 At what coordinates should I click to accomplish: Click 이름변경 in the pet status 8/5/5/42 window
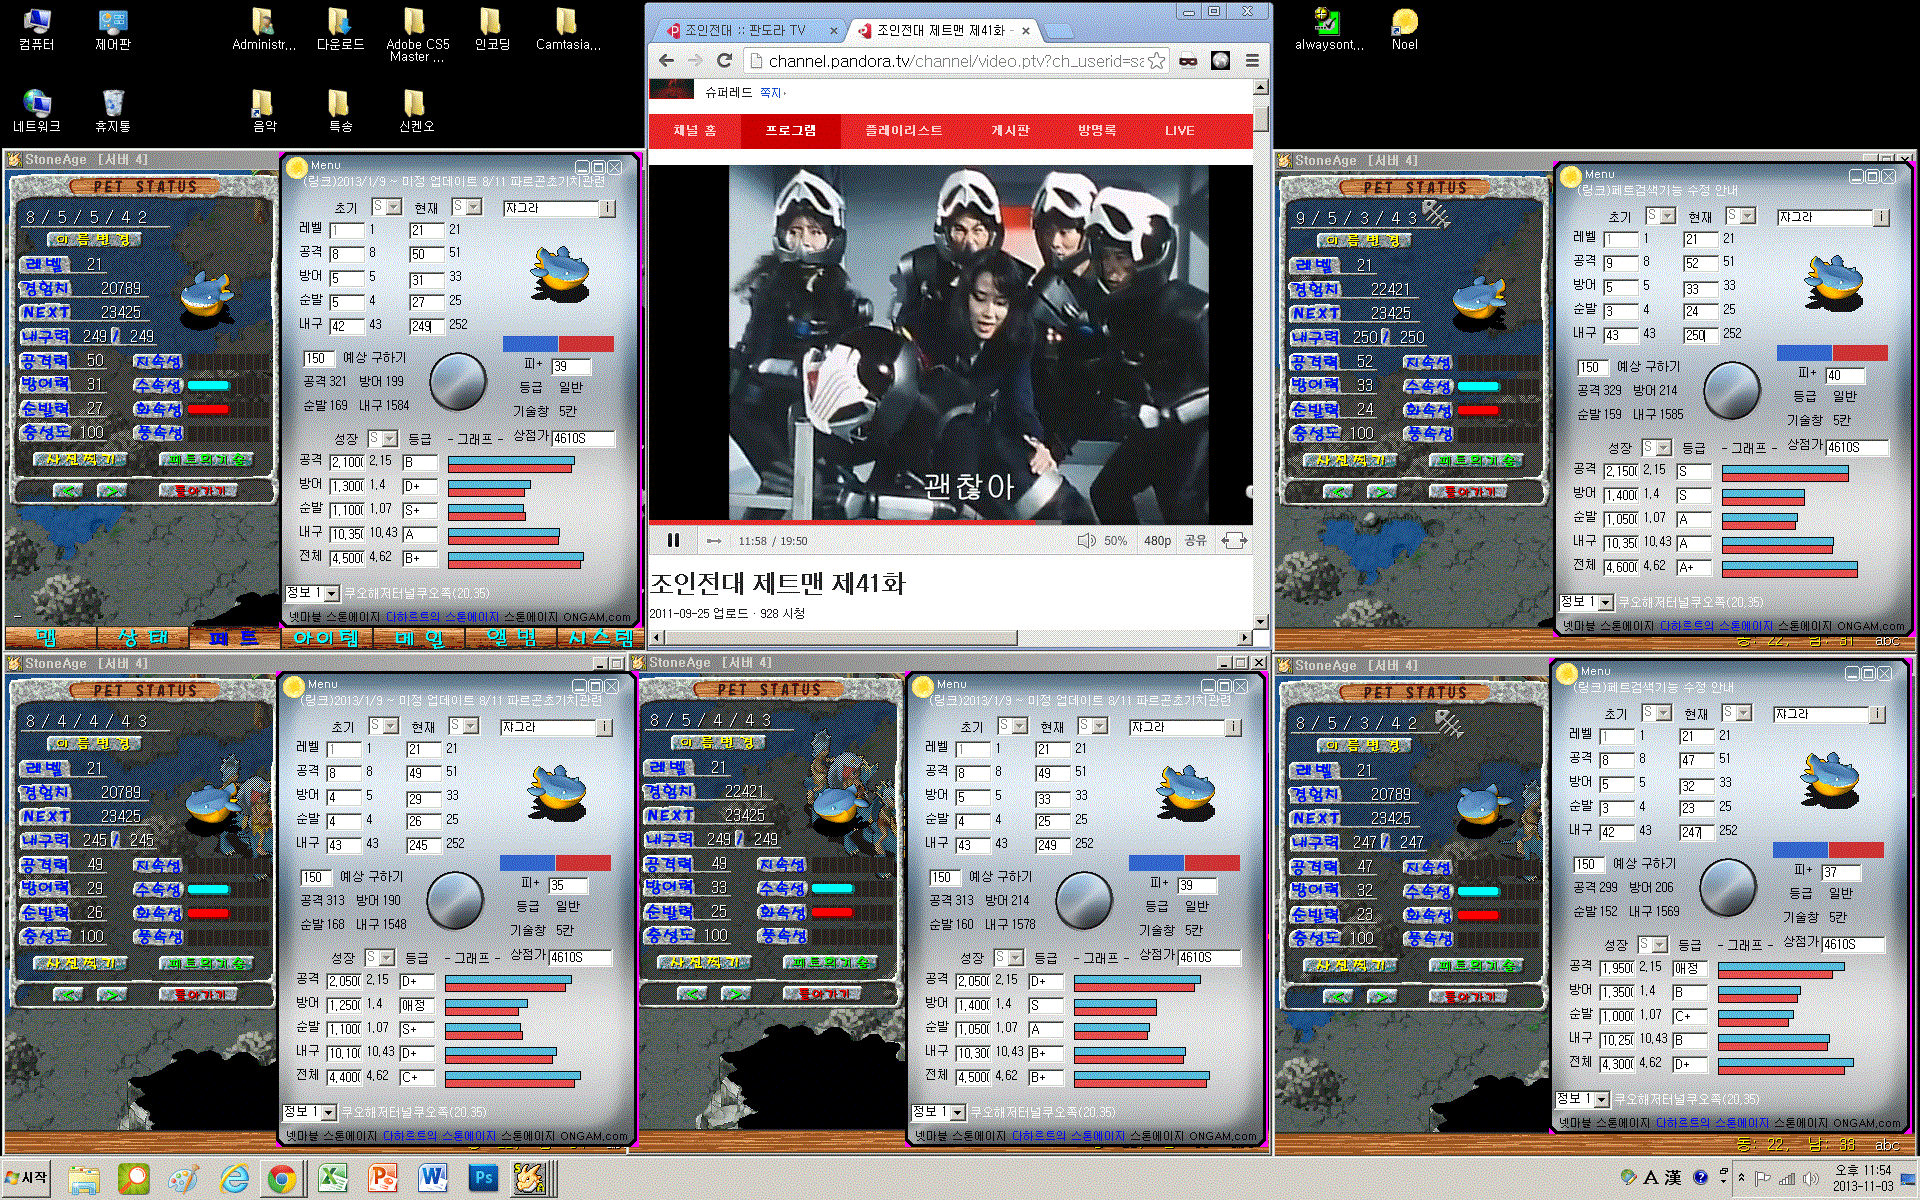(x=94, y=240)
